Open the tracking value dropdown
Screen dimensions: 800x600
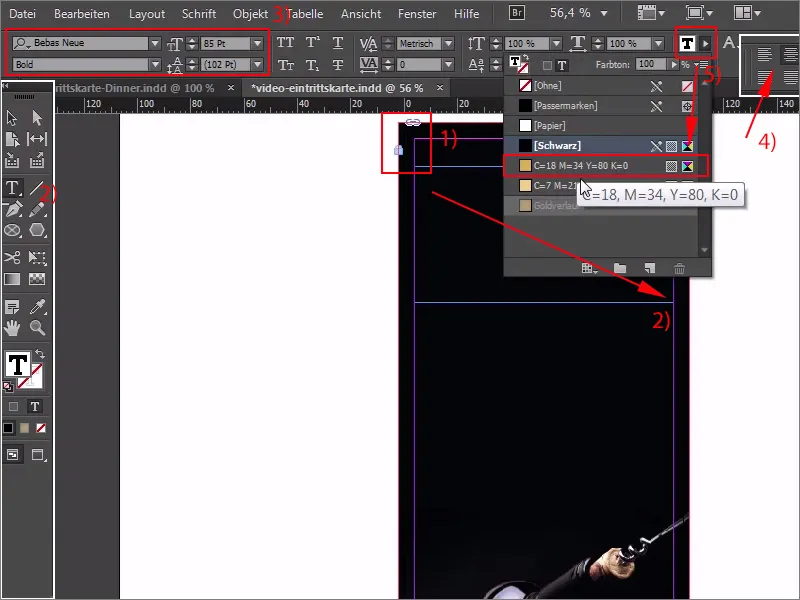pos(448,65)
